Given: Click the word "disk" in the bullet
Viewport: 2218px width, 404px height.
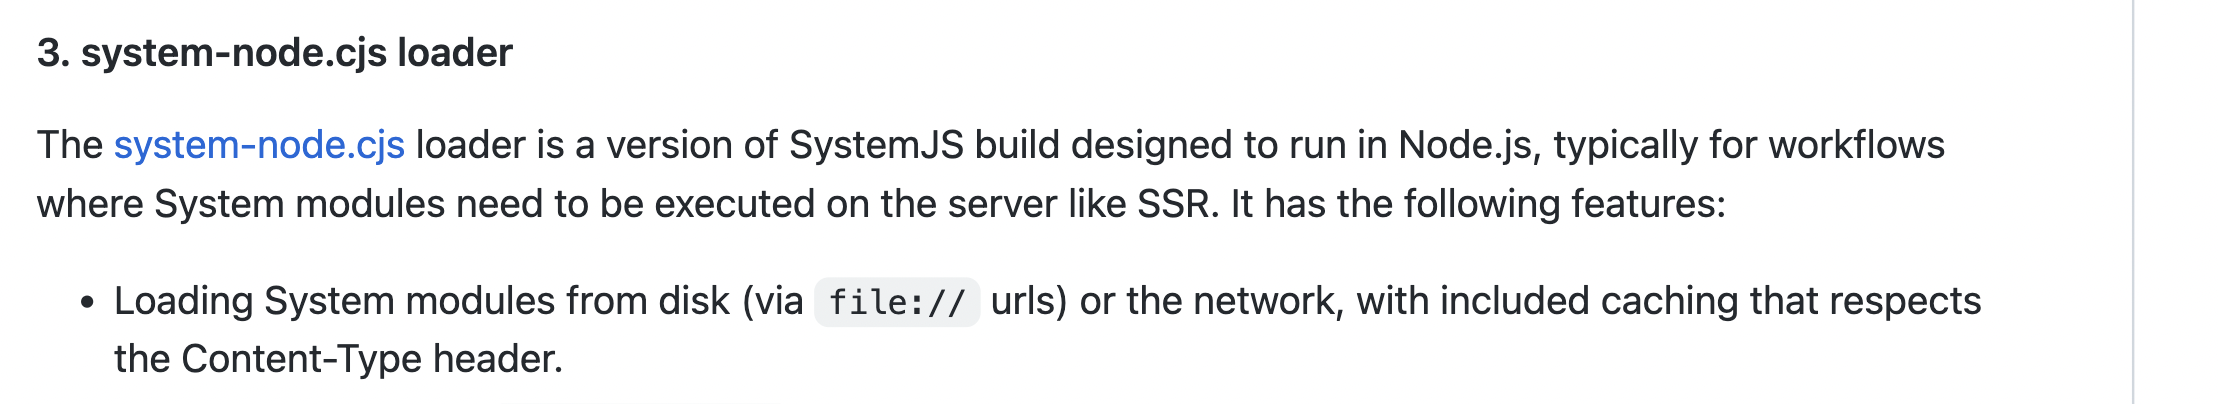Looking at the screenshot, I should (x=694, y=301).
